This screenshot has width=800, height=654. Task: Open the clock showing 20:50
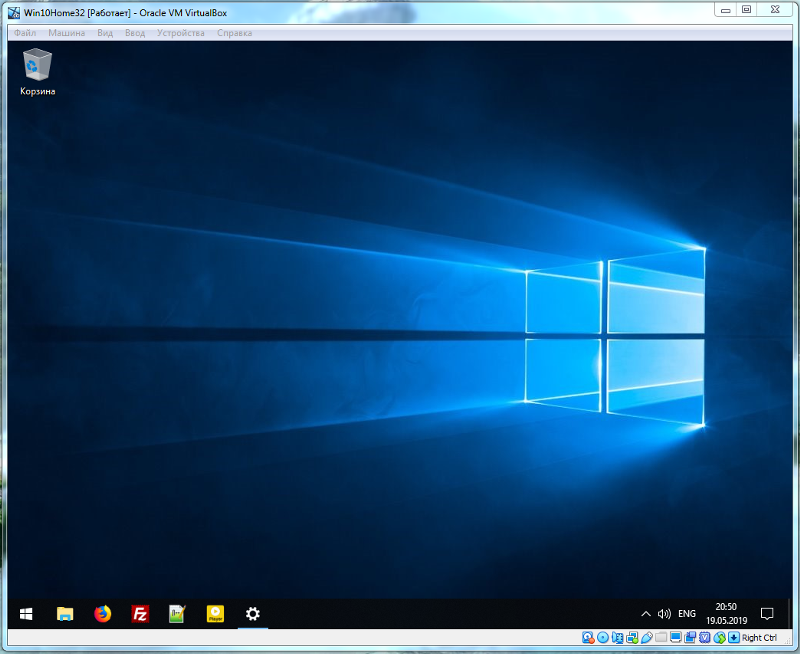(x=727, y=614)
